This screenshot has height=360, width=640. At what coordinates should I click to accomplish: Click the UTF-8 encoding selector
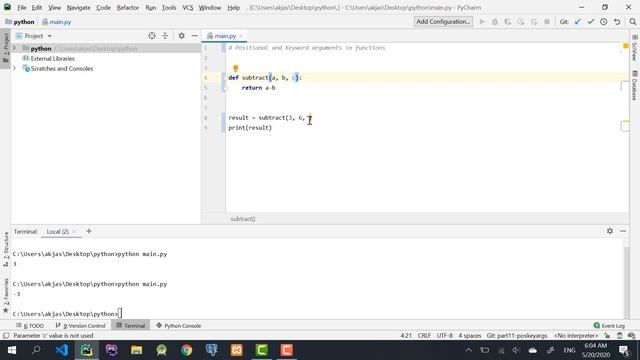click(444, 336)
